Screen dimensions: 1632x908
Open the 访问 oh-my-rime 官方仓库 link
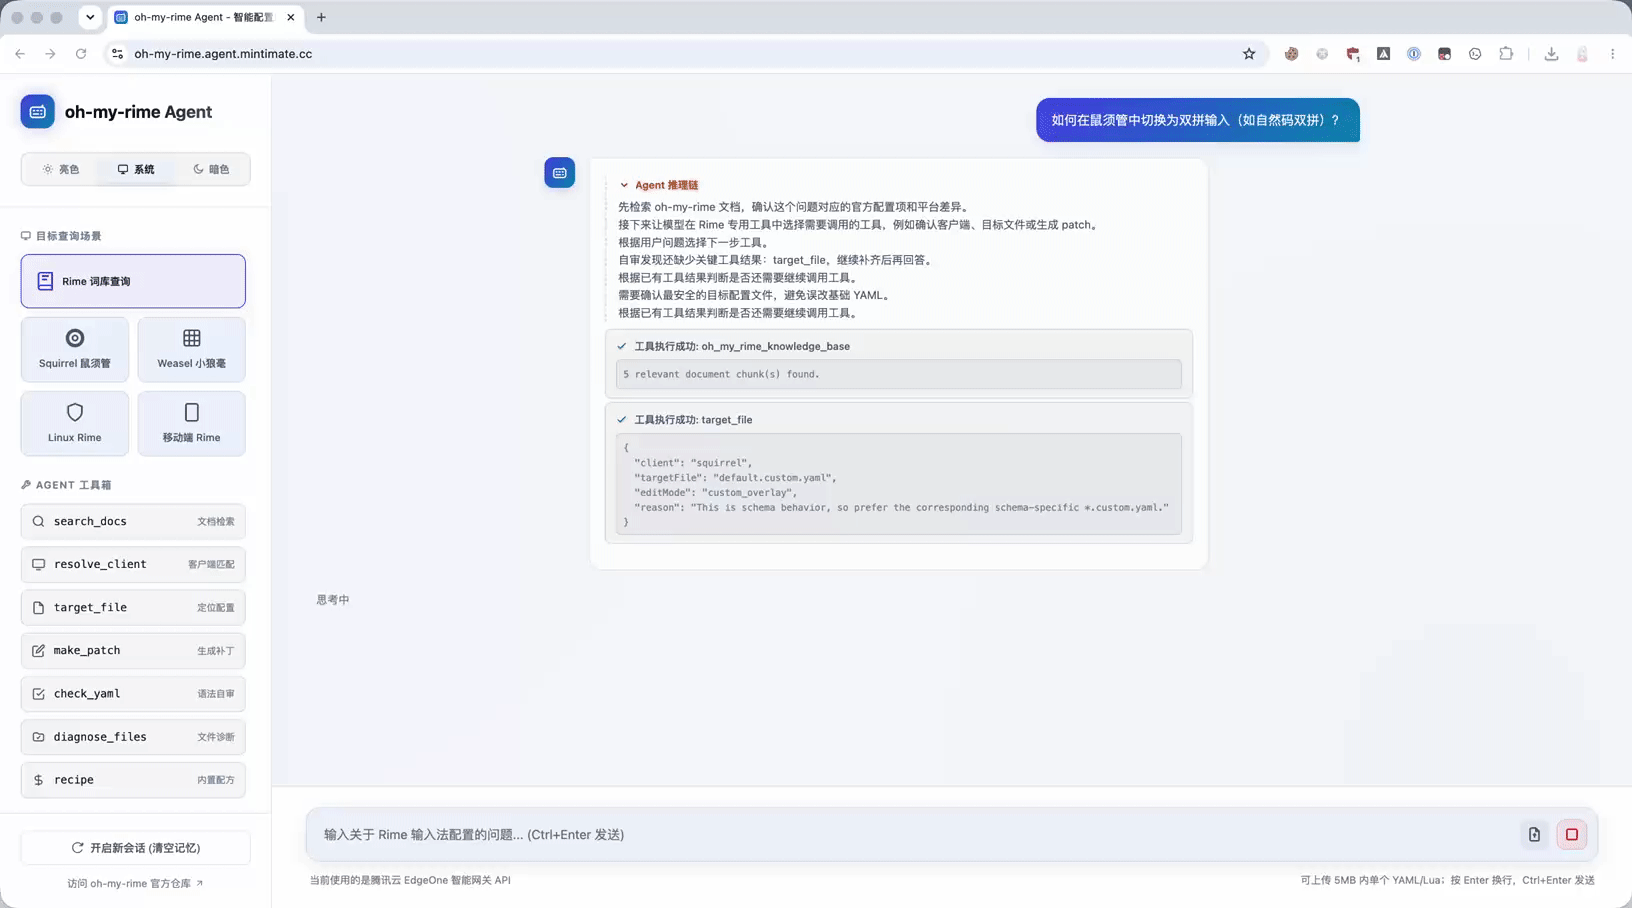point(135,884)
